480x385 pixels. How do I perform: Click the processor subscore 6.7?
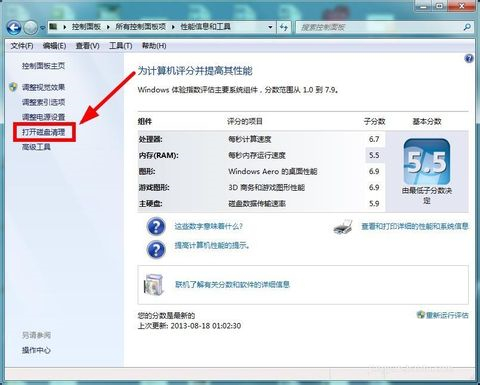[374, 139]
